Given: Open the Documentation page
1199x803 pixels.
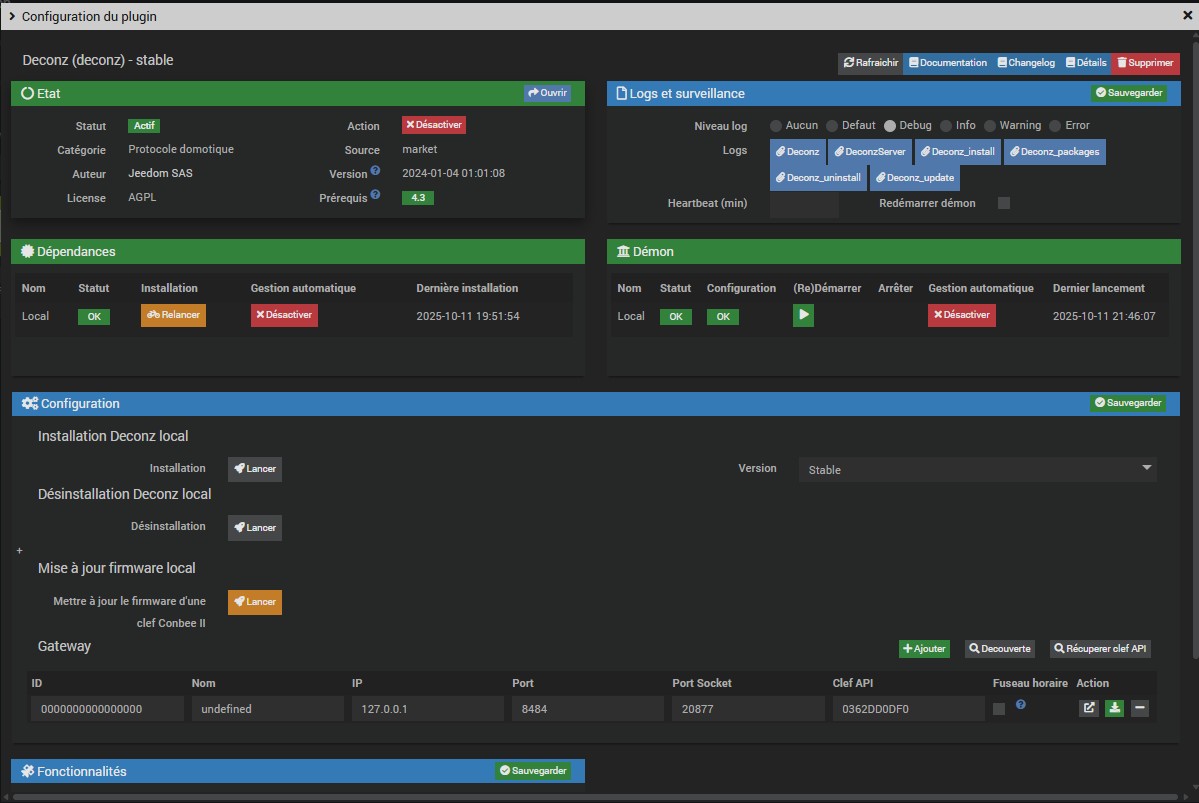Looking at the screenshot, I should (x=947, y=63).
